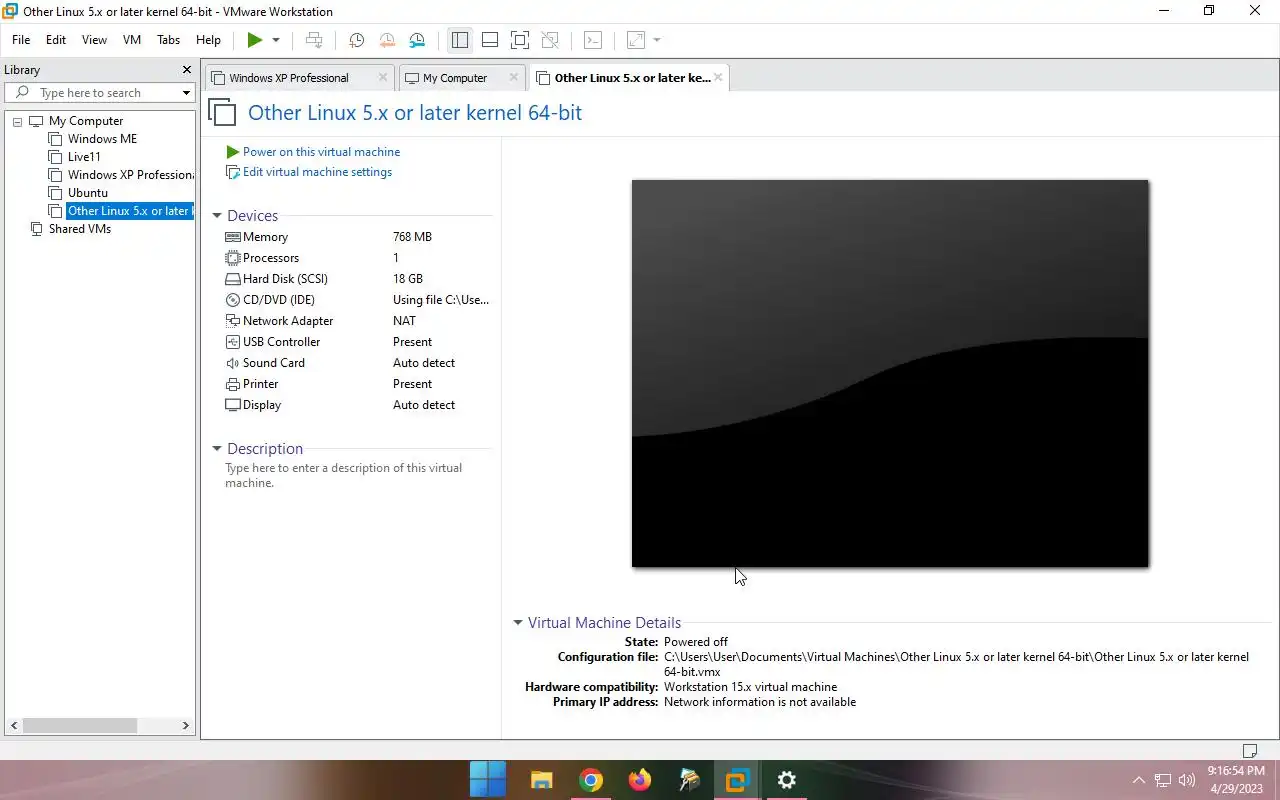Select the CD/DVD (IDE) device

(x=358, y=300)
